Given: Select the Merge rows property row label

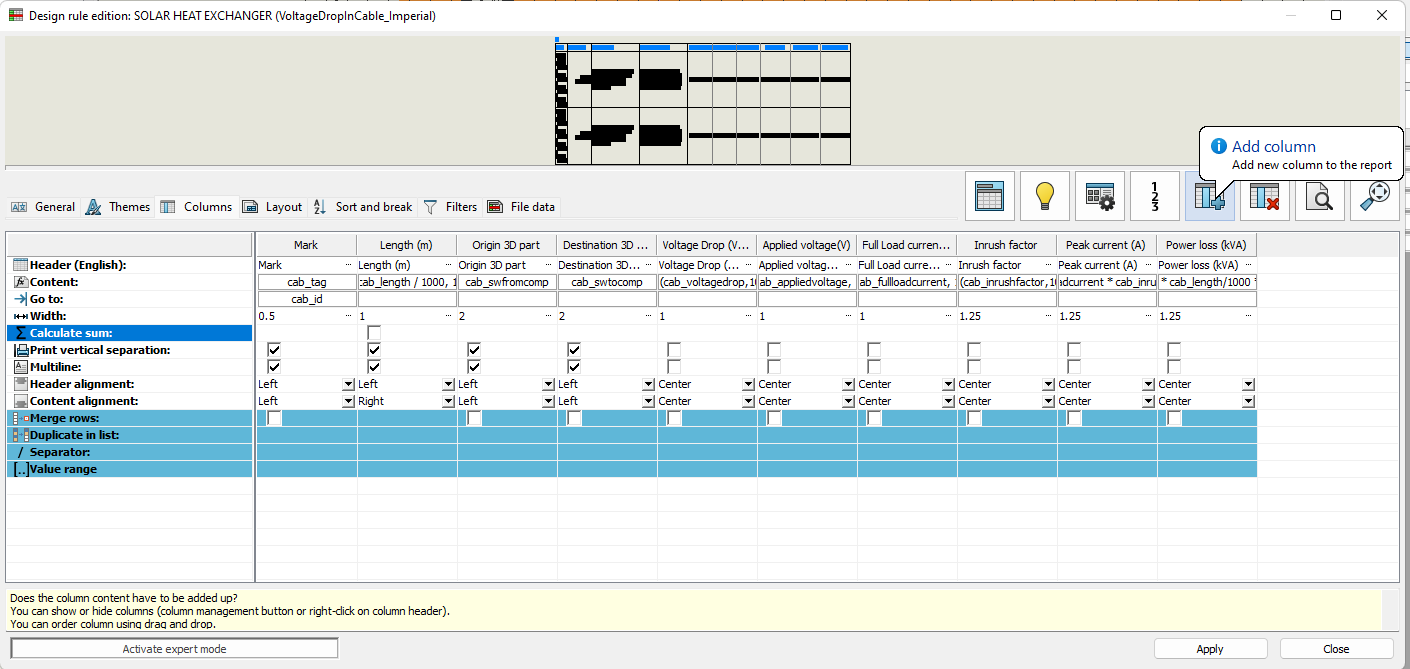Looking at the screenshot, I should 65,418.
